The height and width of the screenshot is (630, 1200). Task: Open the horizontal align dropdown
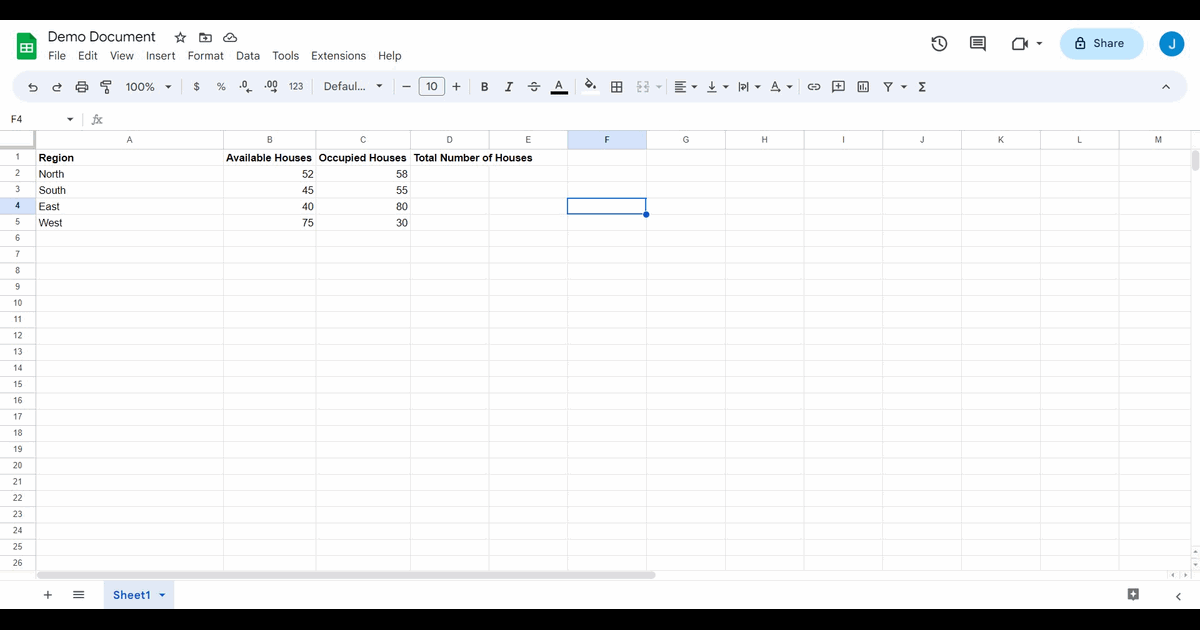click(685, 87)
